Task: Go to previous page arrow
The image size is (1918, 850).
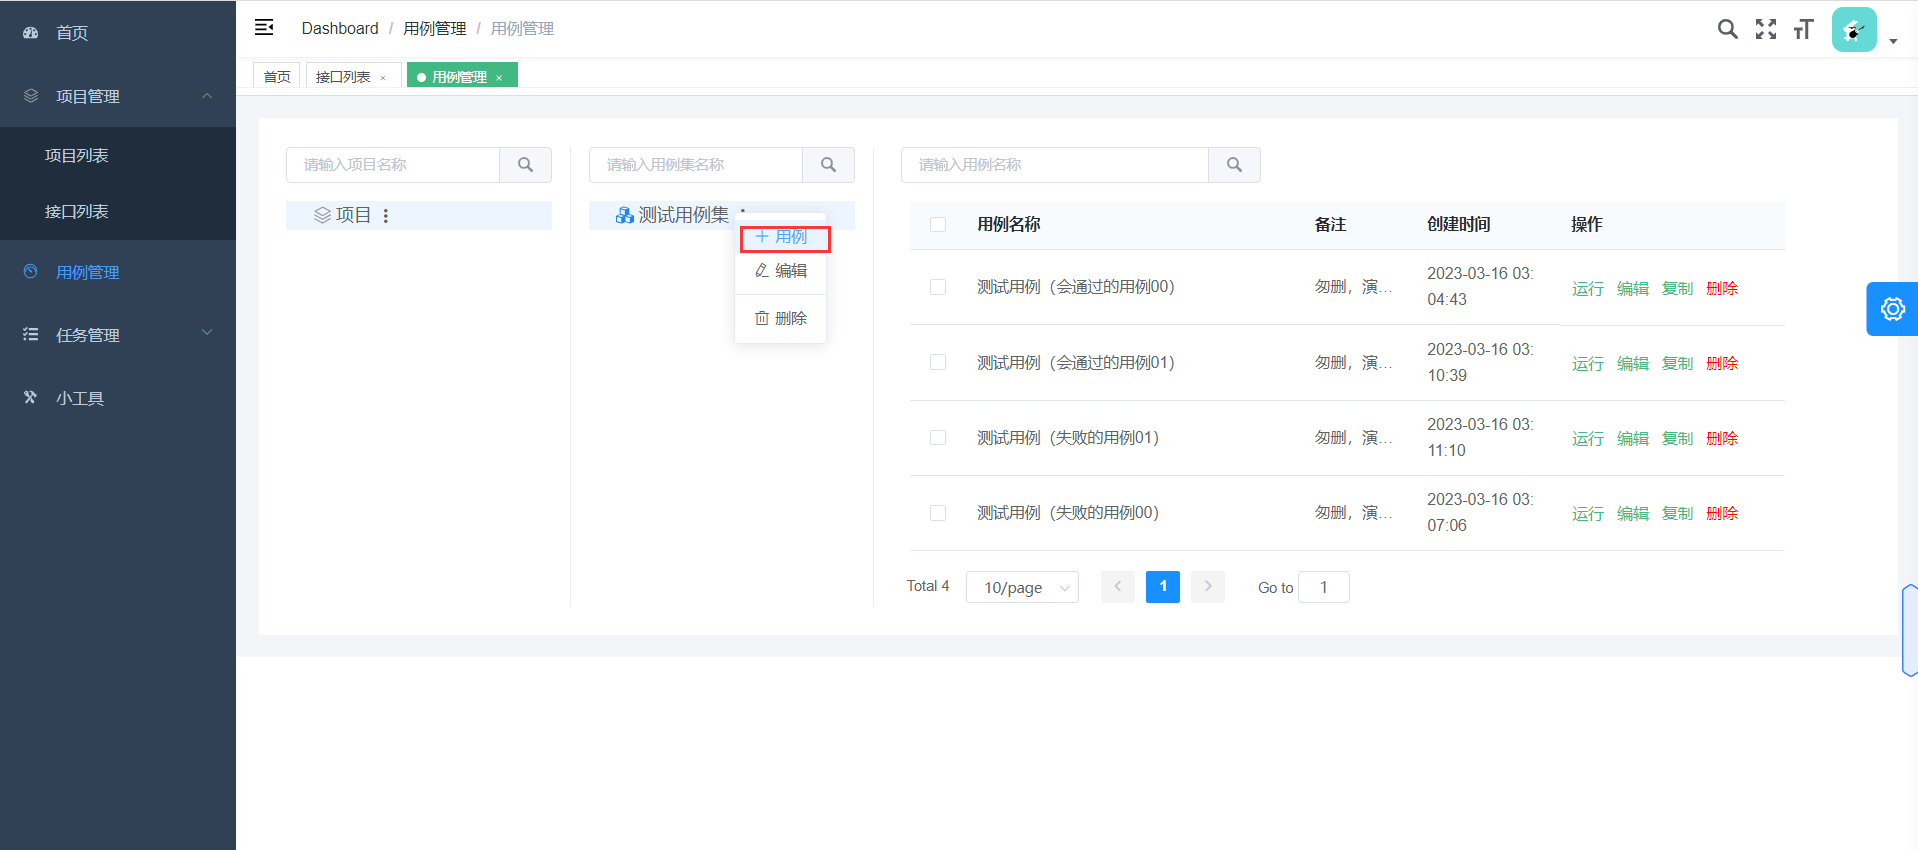Action: click(1117, 587)
